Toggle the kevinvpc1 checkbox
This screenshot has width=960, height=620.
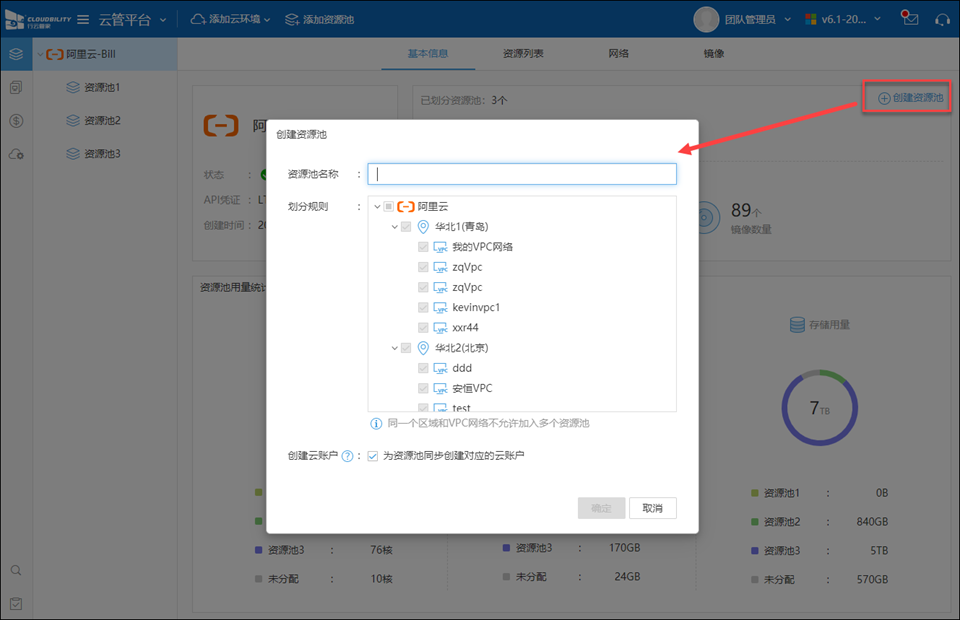(x=423, y=307)
